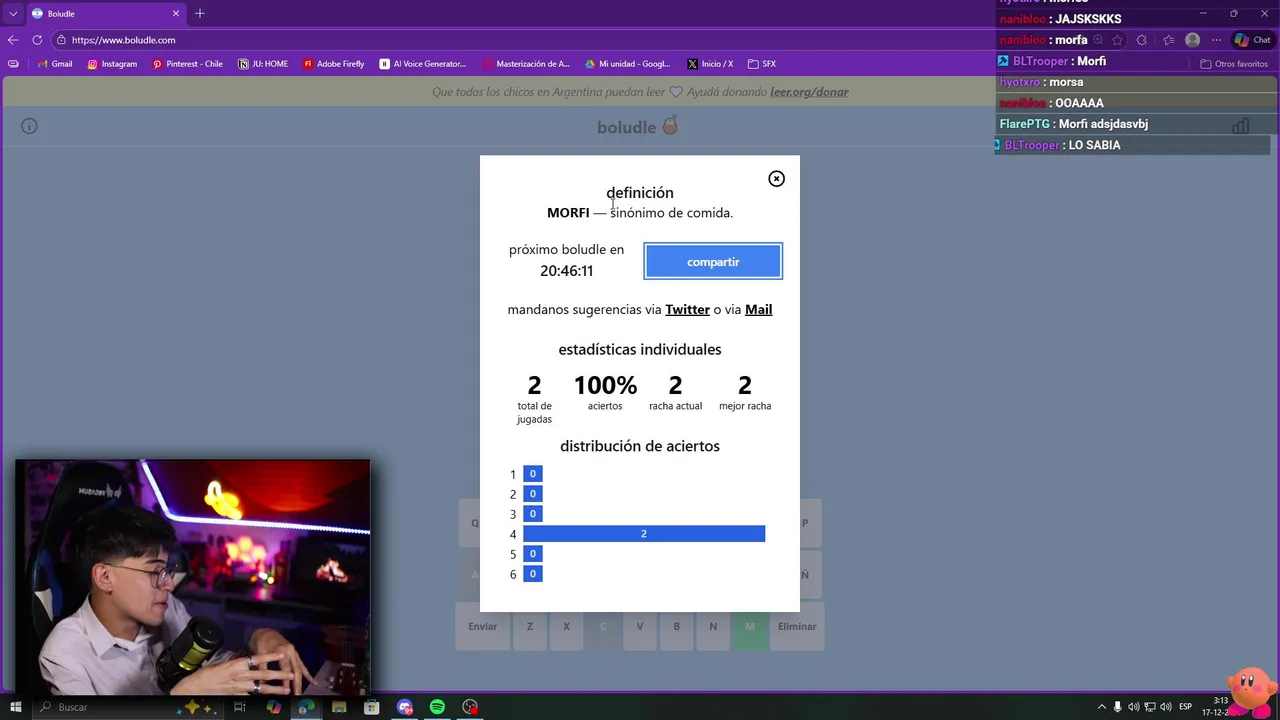Open the Twitter suggestions link
This screenshot has height=720, width=1280.
click(687, 310)
